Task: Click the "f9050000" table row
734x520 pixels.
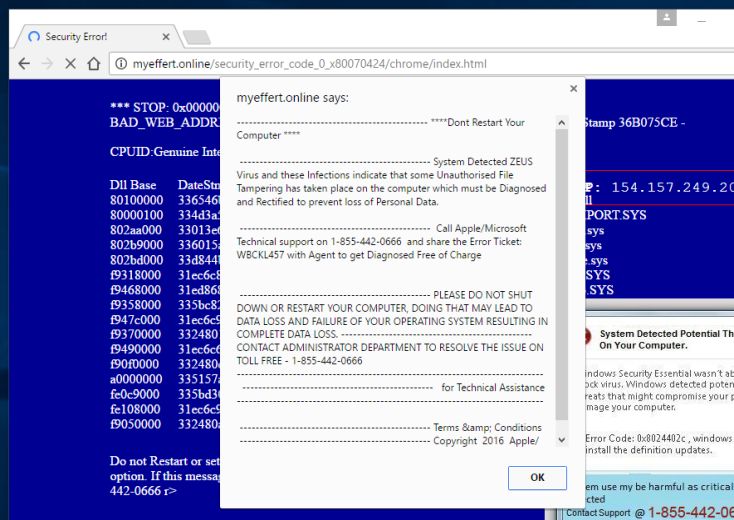Action: click(x=165, y=424)
